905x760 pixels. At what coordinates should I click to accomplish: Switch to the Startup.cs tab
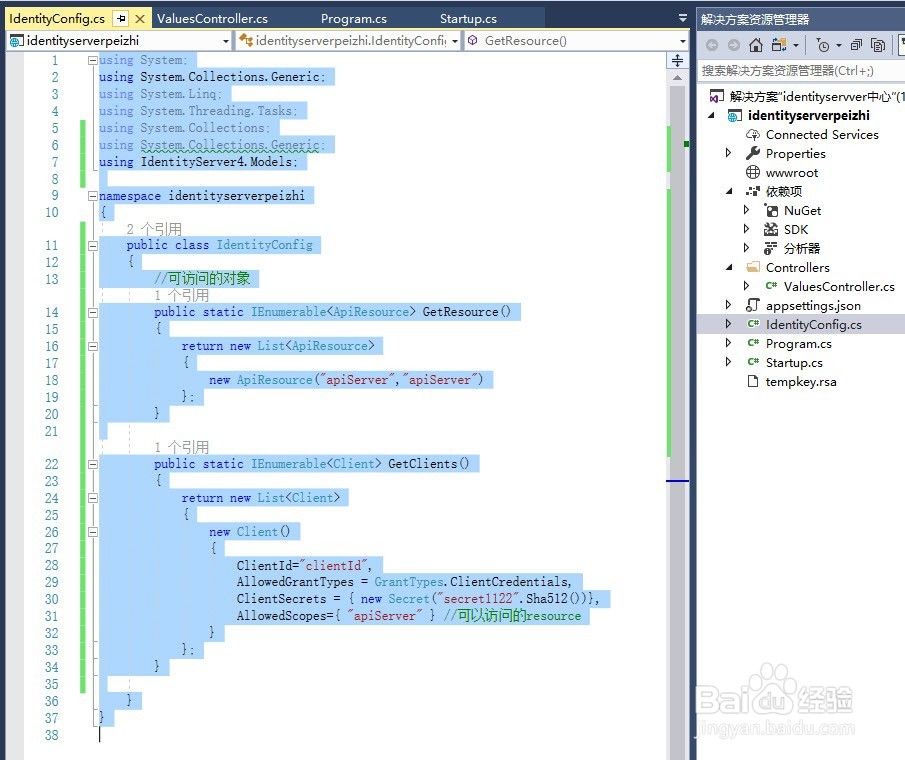[467, 17]
